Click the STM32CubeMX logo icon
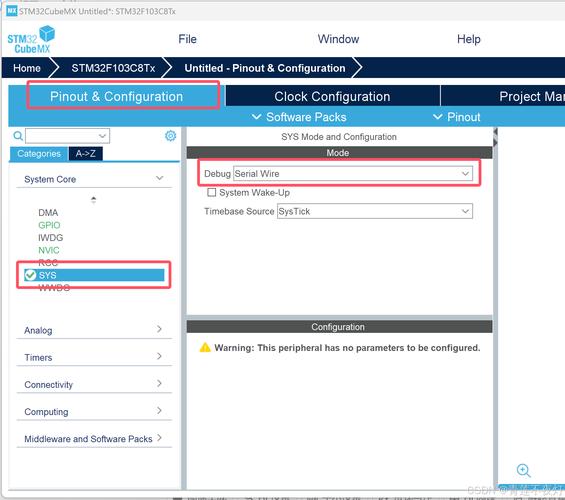565x500 pixels. 31,40
